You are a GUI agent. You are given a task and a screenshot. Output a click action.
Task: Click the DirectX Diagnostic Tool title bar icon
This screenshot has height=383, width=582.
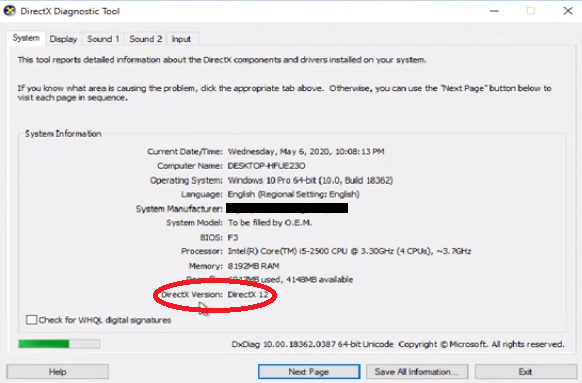10,11
